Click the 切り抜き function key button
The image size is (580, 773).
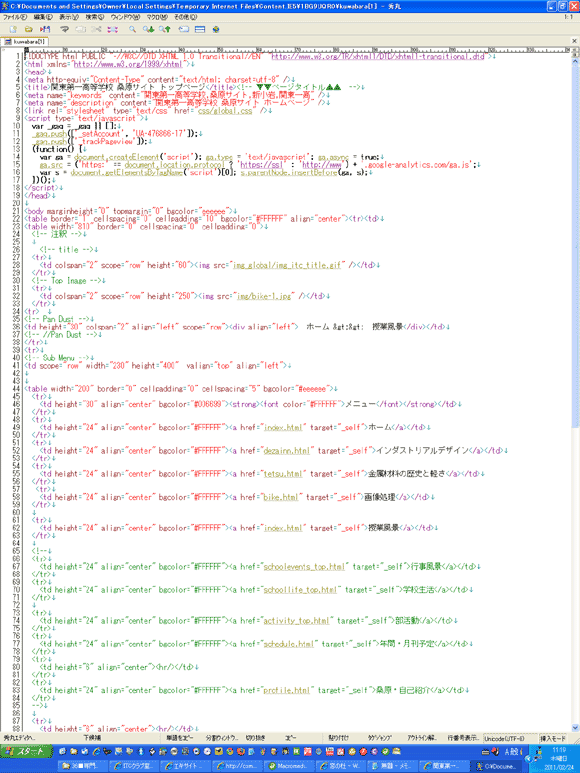coord(255,738)
